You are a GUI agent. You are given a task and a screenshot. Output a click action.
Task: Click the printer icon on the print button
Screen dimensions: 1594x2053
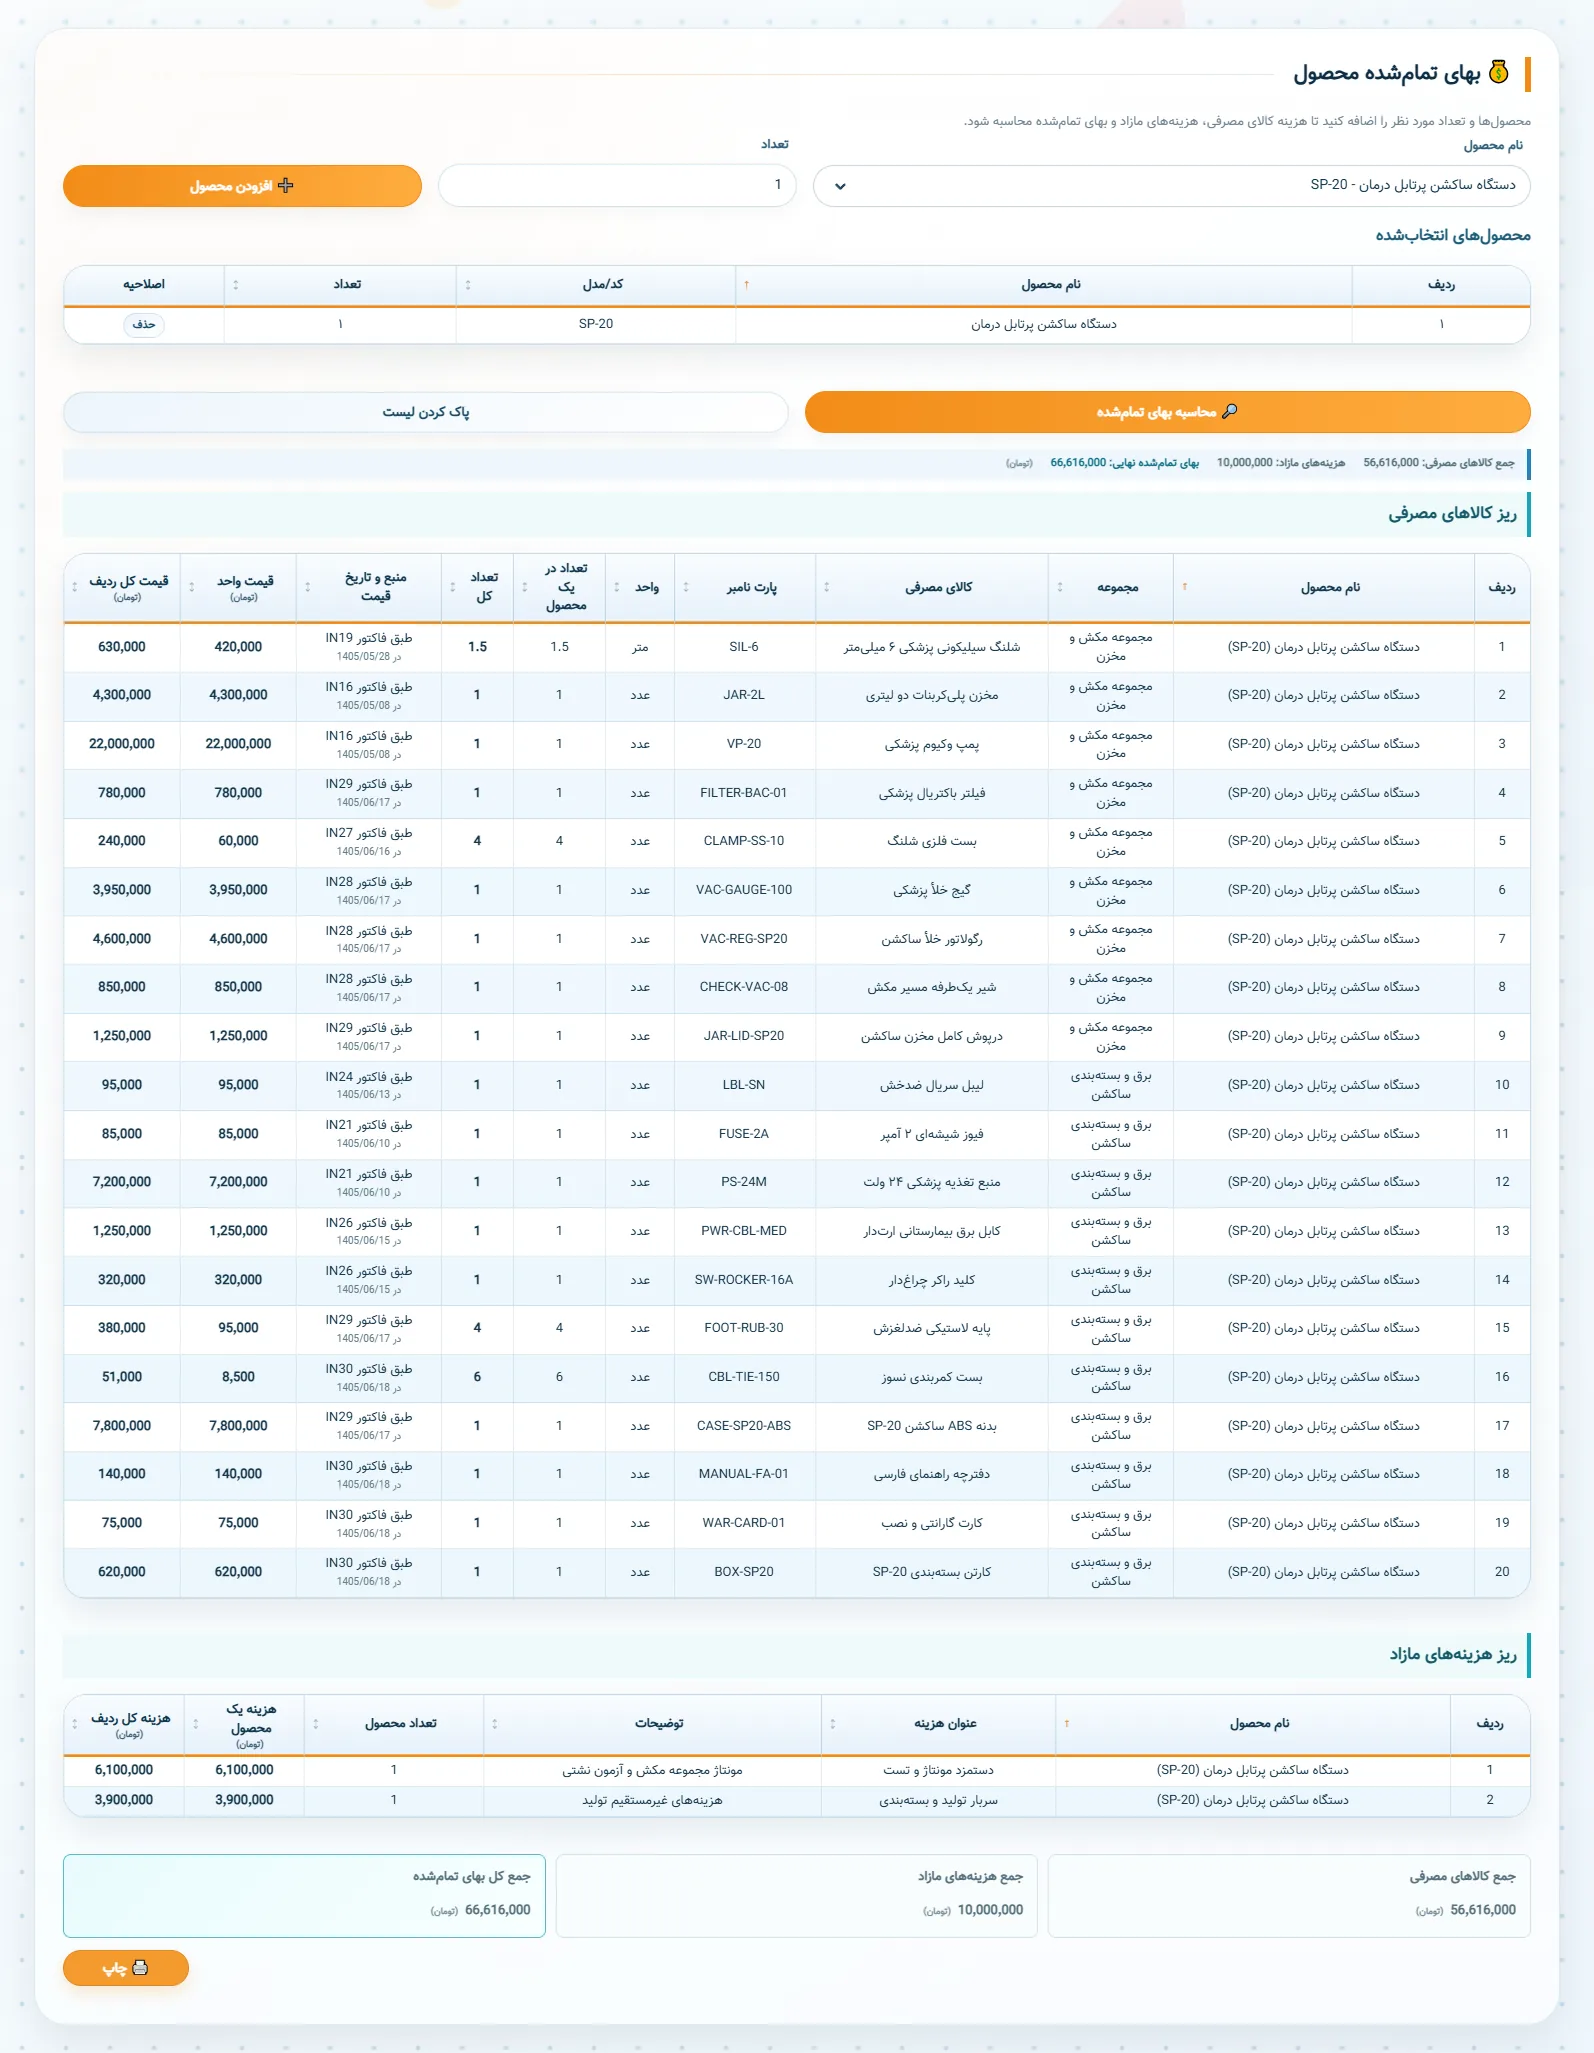pos(140,1967)
